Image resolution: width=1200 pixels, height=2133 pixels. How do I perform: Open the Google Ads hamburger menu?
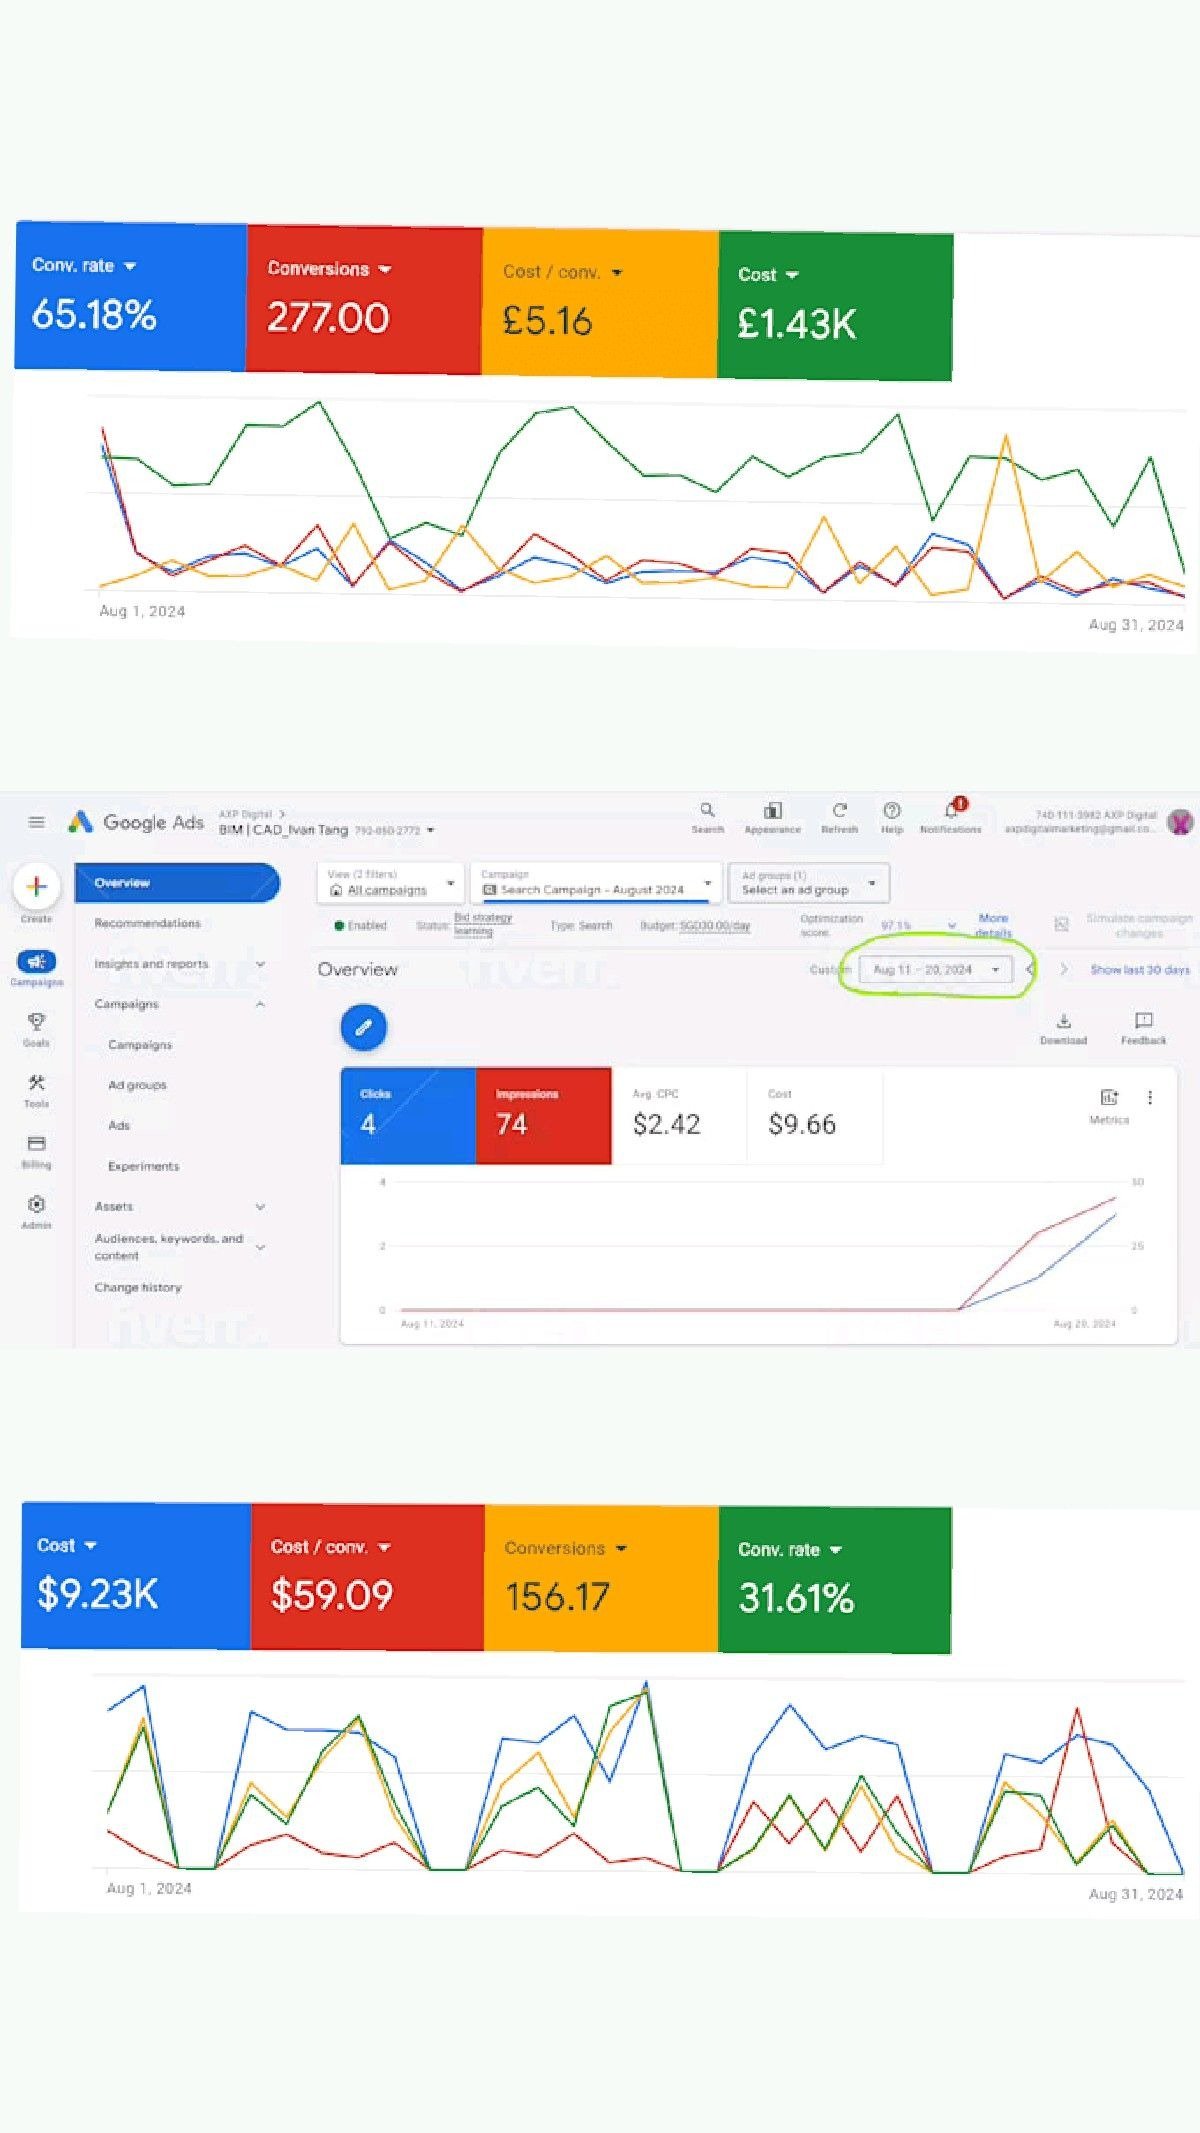pyautogui.click(x=37, y=822)
